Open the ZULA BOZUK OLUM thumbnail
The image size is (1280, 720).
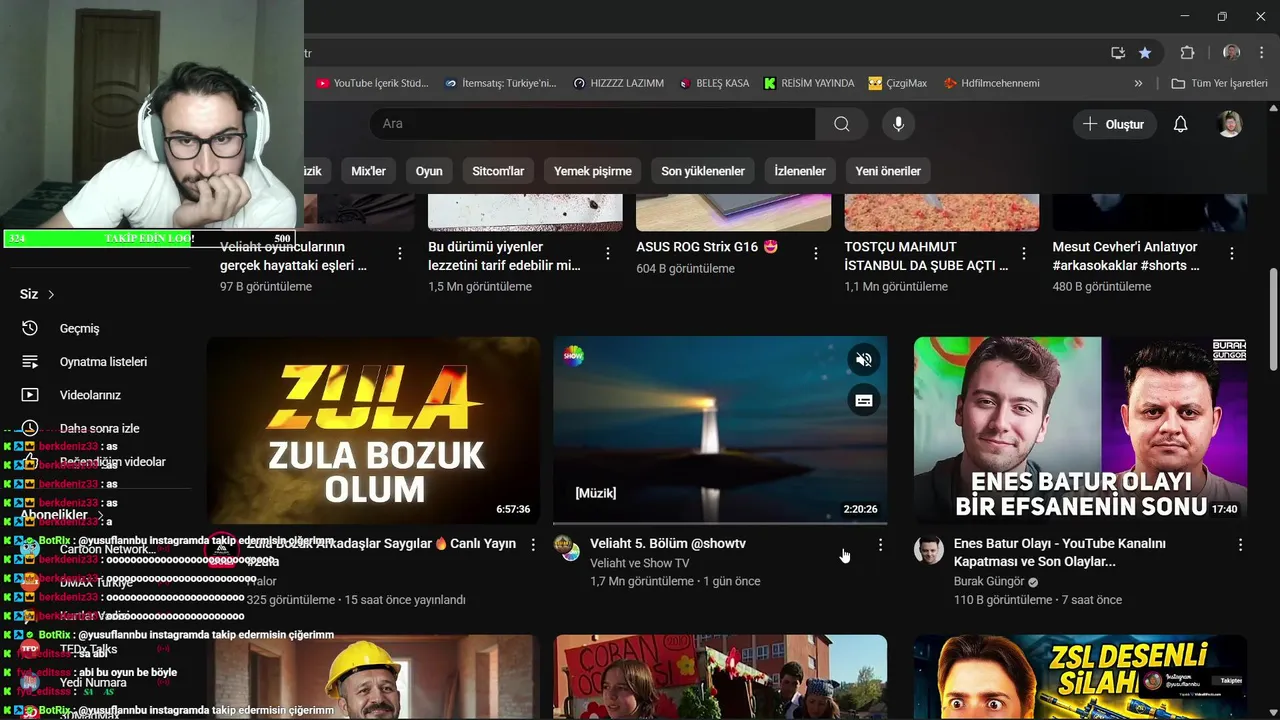tap(373, 430)
